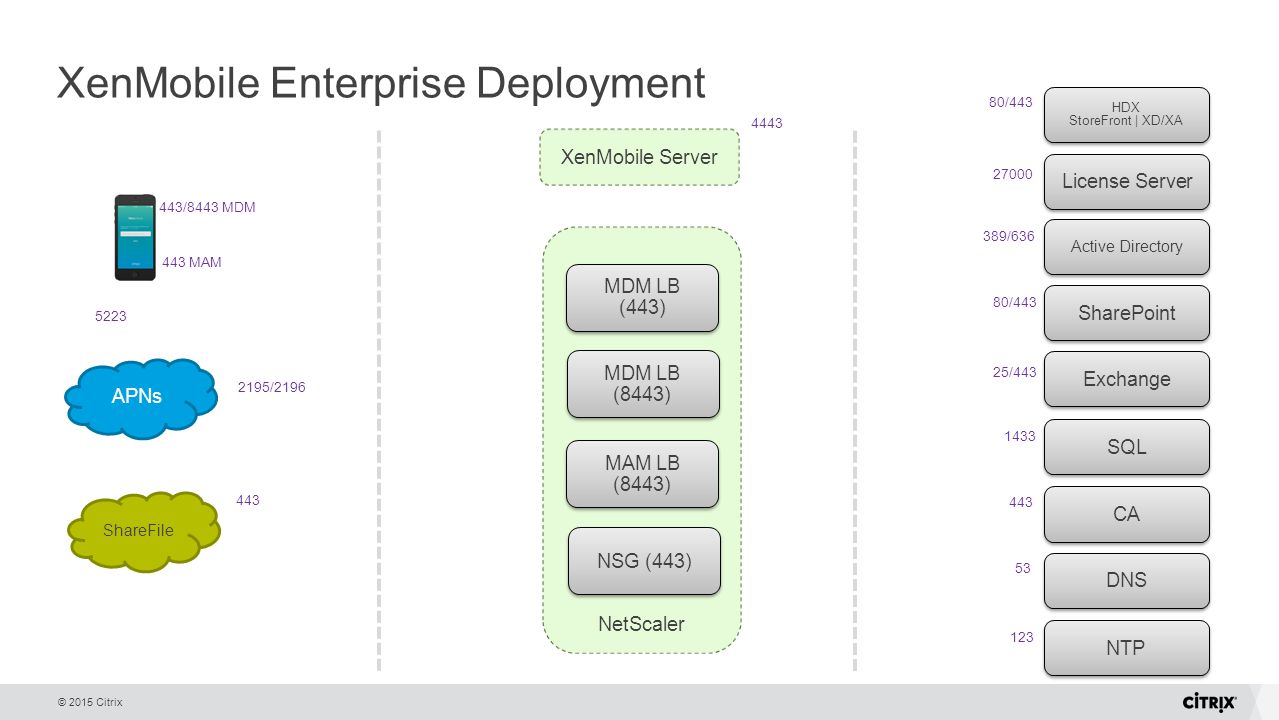Click the 53 port label

tap(1023, 568)
